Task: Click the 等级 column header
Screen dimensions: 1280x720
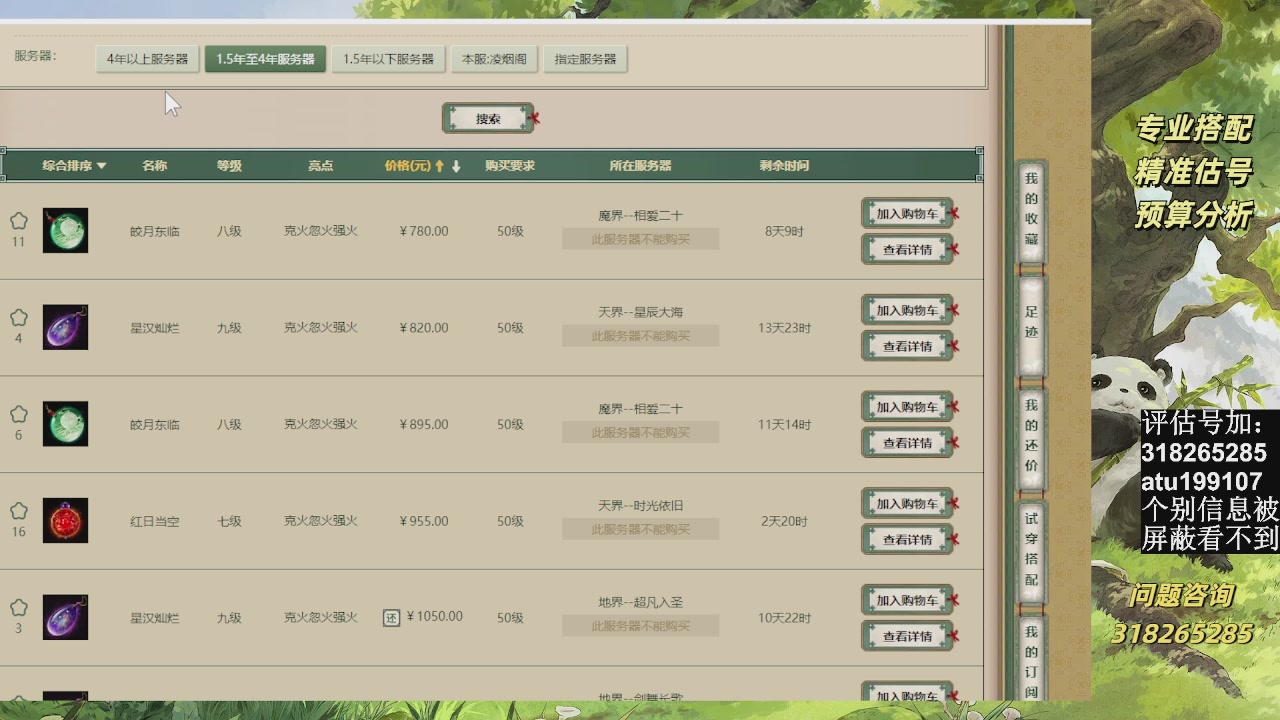Action: coord(229,166)
